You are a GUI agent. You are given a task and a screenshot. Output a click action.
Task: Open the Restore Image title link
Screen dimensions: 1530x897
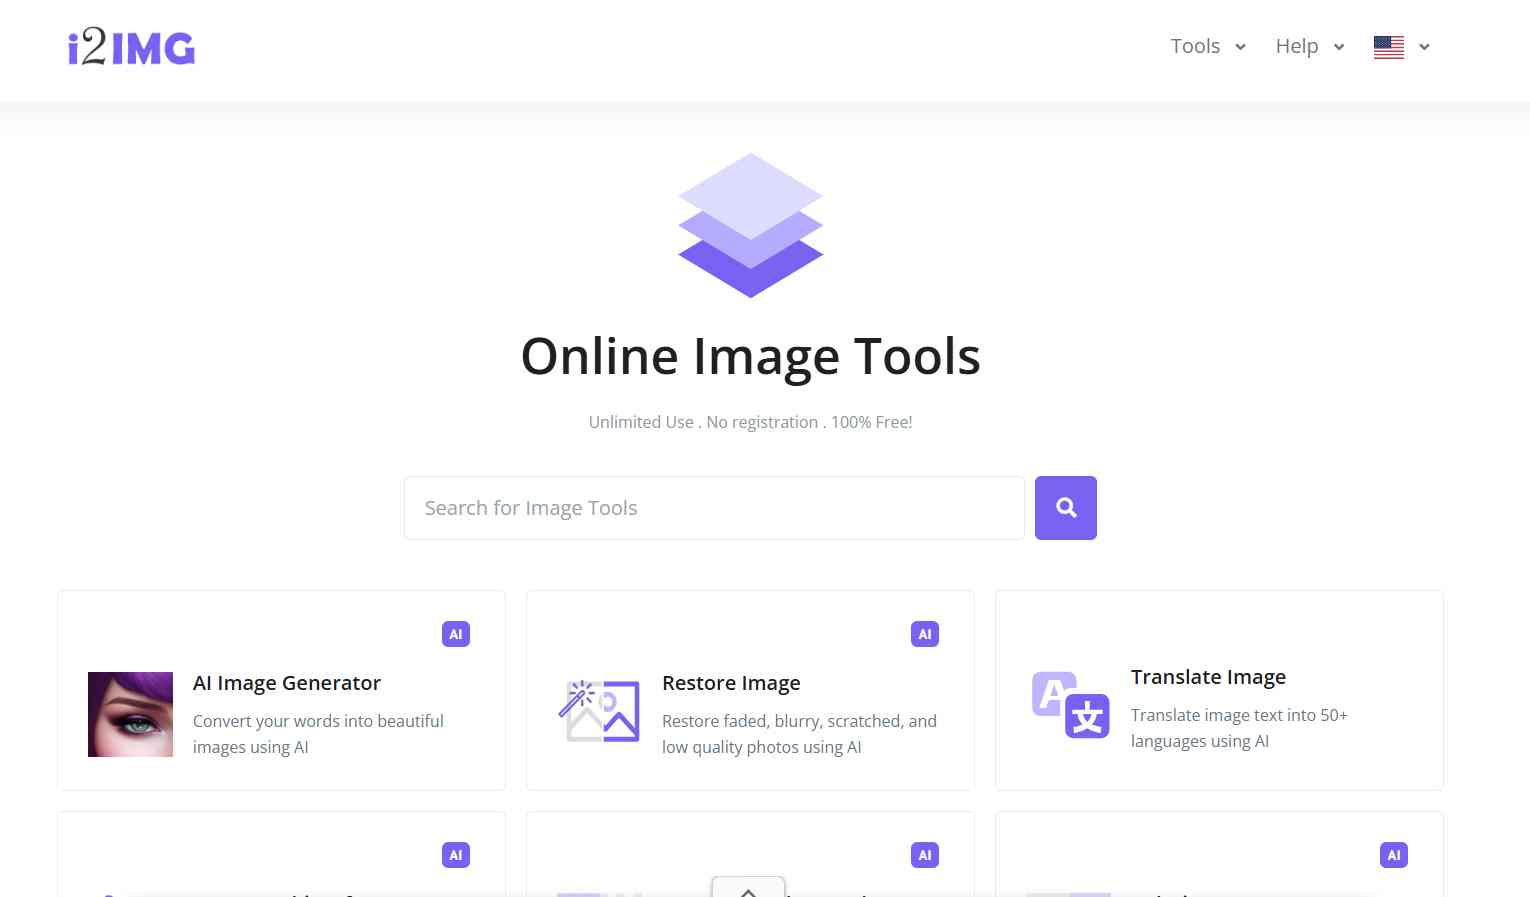[731, 683]
